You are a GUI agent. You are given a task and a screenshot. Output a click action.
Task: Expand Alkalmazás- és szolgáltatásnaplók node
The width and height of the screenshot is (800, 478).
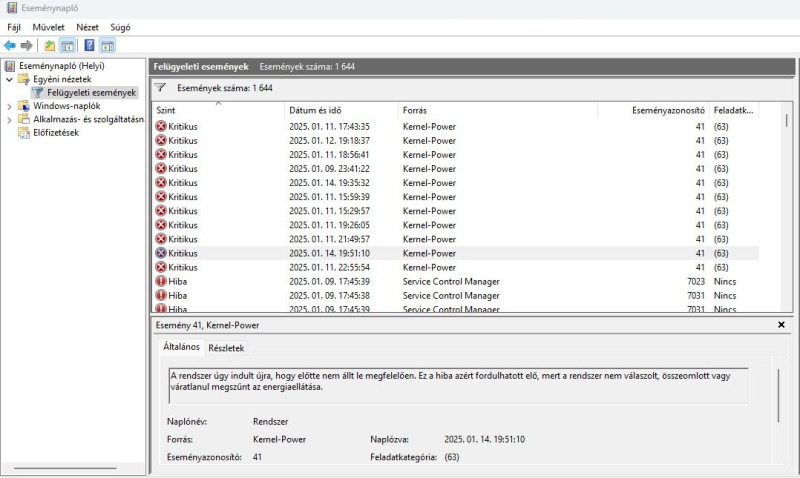(x=9, y=120)
